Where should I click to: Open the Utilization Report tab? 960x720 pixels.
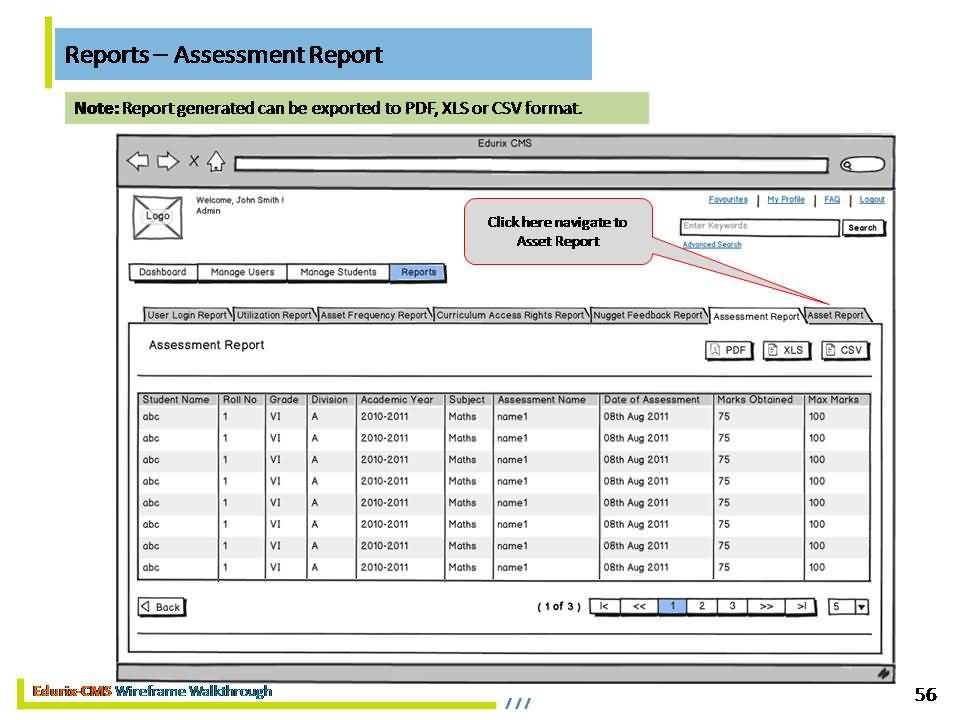[x=274, y=315]
